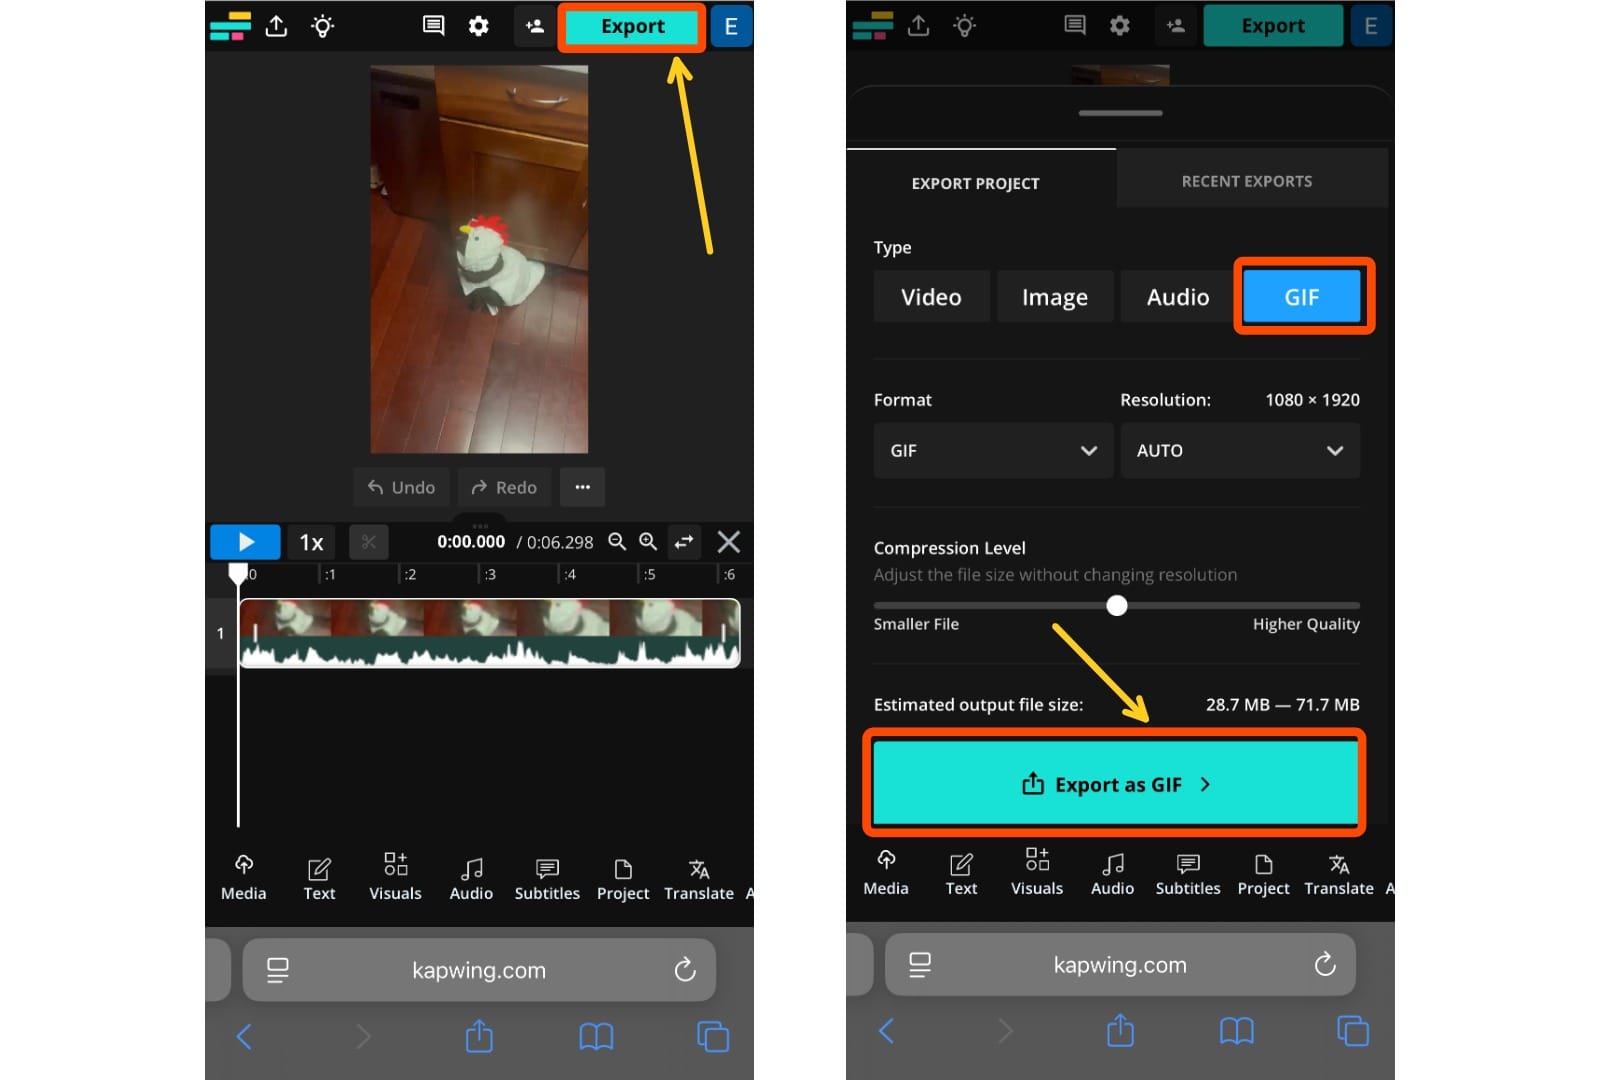The height and width of the screenshot is (1080, 1600).
Task: Open the Format dropdown showing GIF
Action: (992, 451)
